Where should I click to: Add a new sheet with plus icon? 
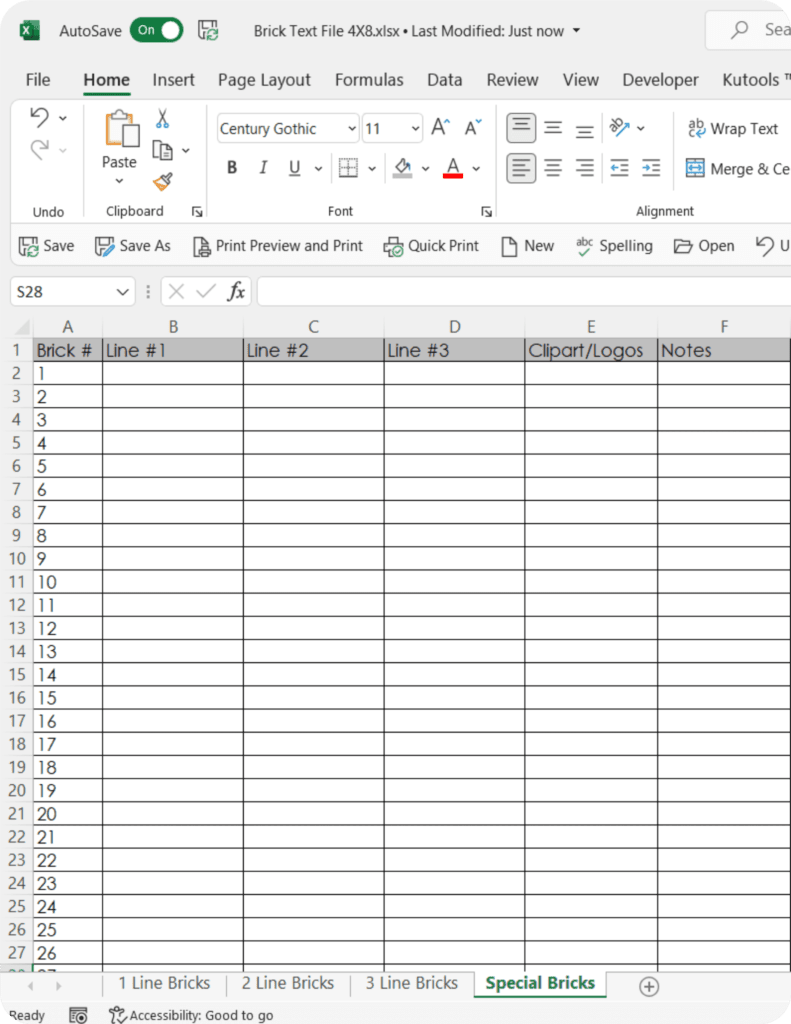649,986
